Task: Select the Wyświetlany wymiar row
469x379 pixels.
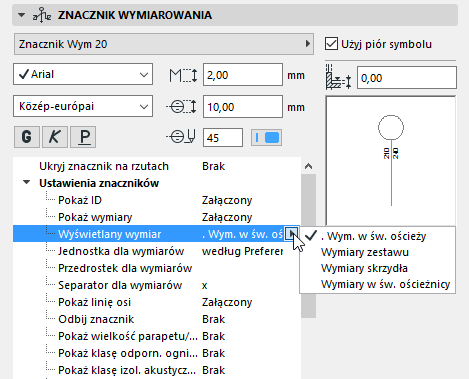Action: (x=157, y=234)
